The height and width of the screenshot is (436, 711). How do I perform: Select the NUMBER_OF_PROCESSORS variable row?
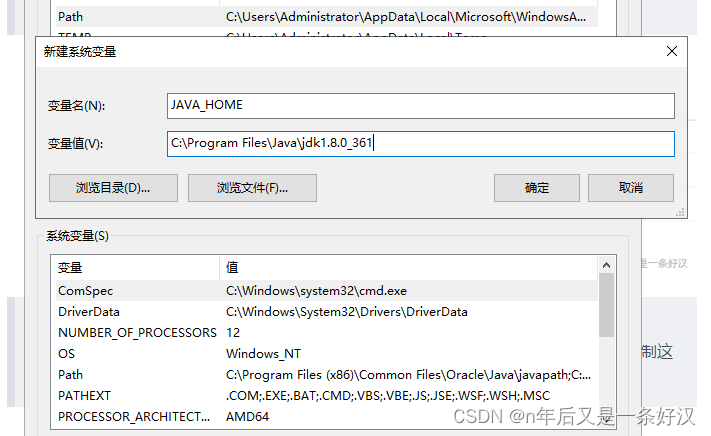(326, 333)
